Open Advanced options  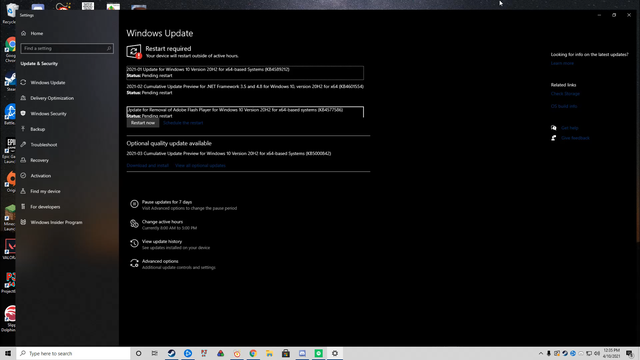[x=173, y=264]
